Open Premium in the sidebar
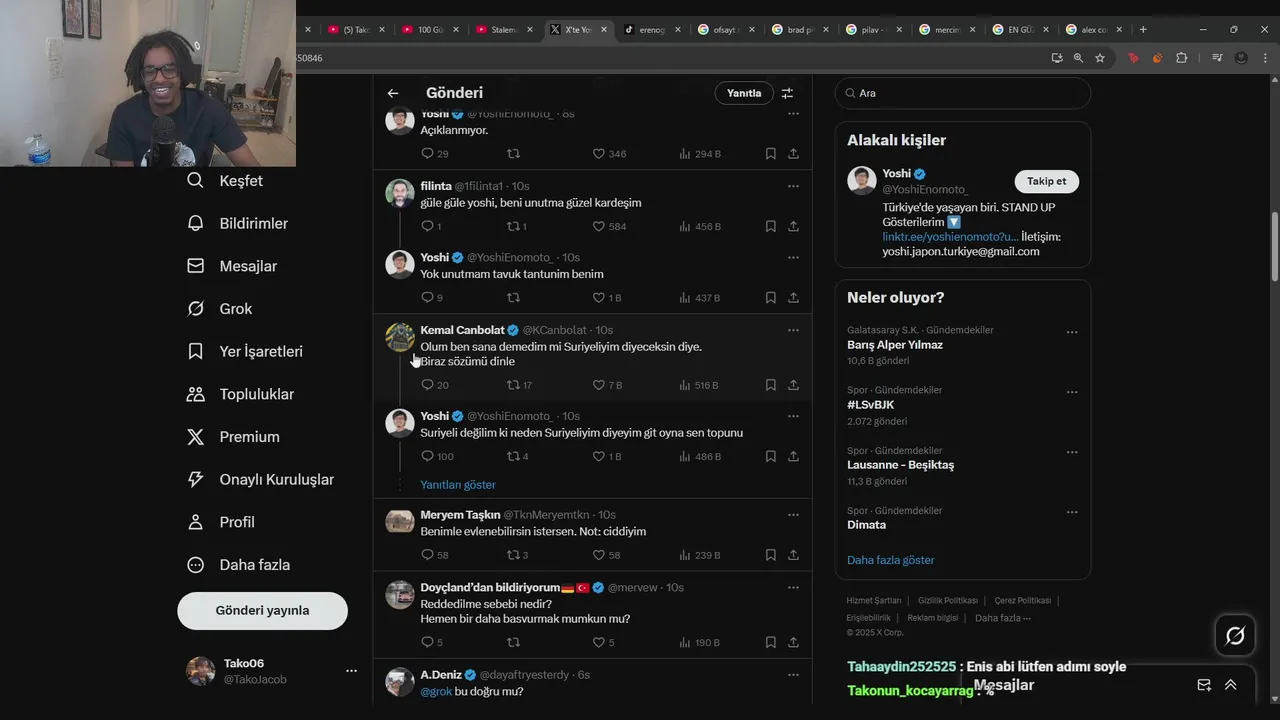 coord(233,437)
